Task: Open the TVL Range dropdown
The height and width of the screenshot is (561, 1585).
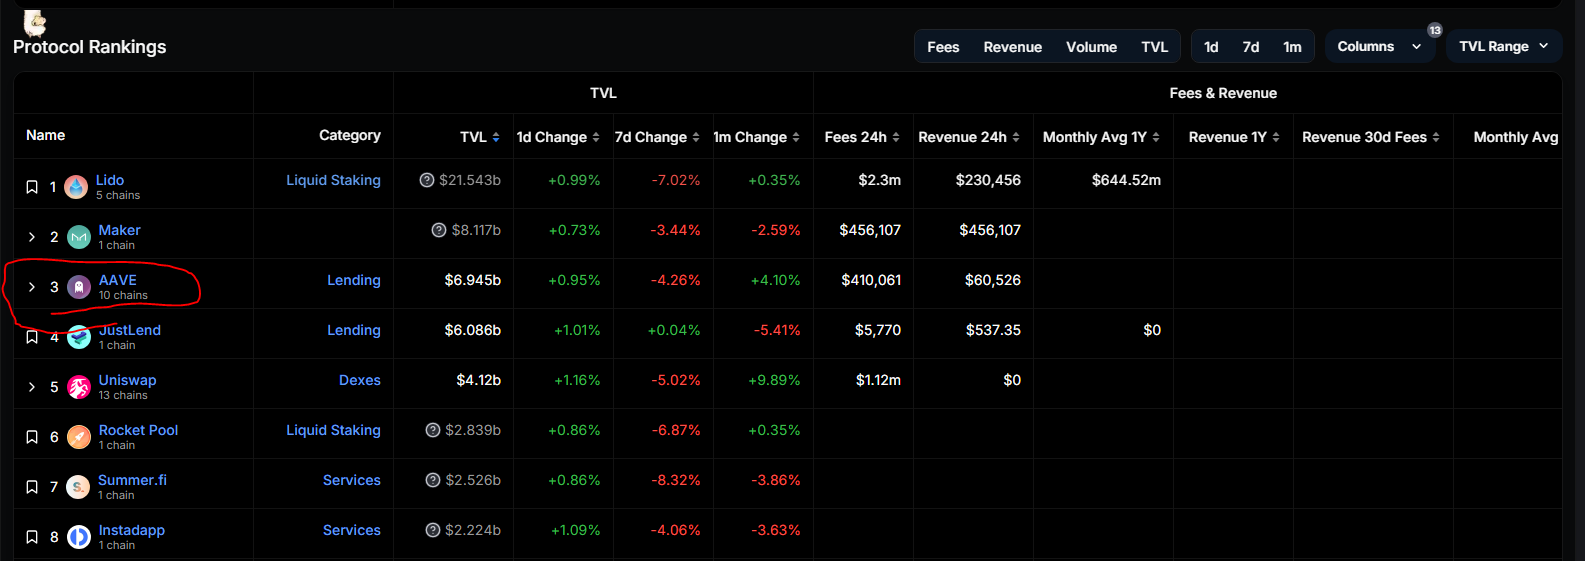Action: (x=1504, y=46)
